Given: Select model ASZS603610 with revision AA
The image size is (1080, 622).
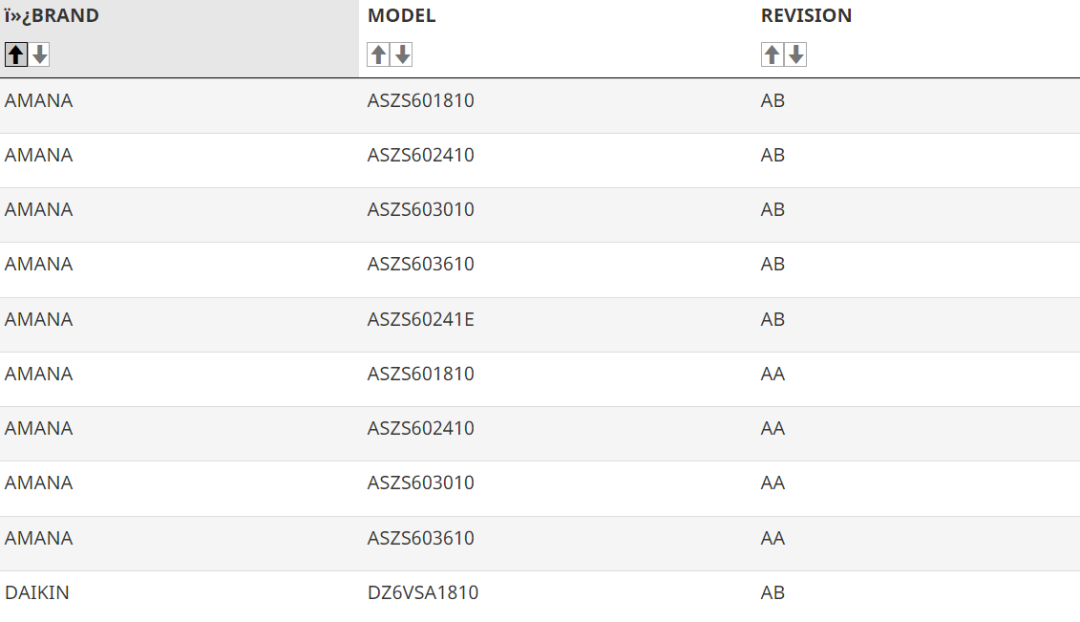Looking at the screenshot, I should (x=420, y=538).
